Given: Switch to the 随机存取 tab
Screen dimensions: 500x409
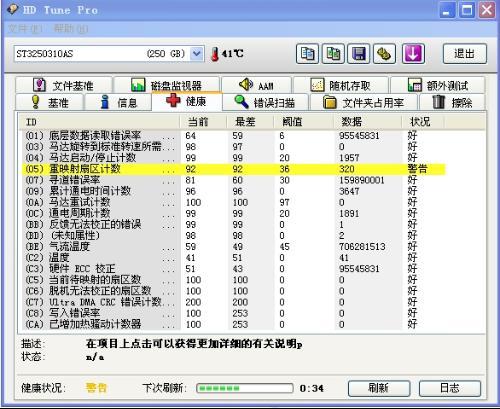Looking at the screenshot, I should [x=340, y=85].
